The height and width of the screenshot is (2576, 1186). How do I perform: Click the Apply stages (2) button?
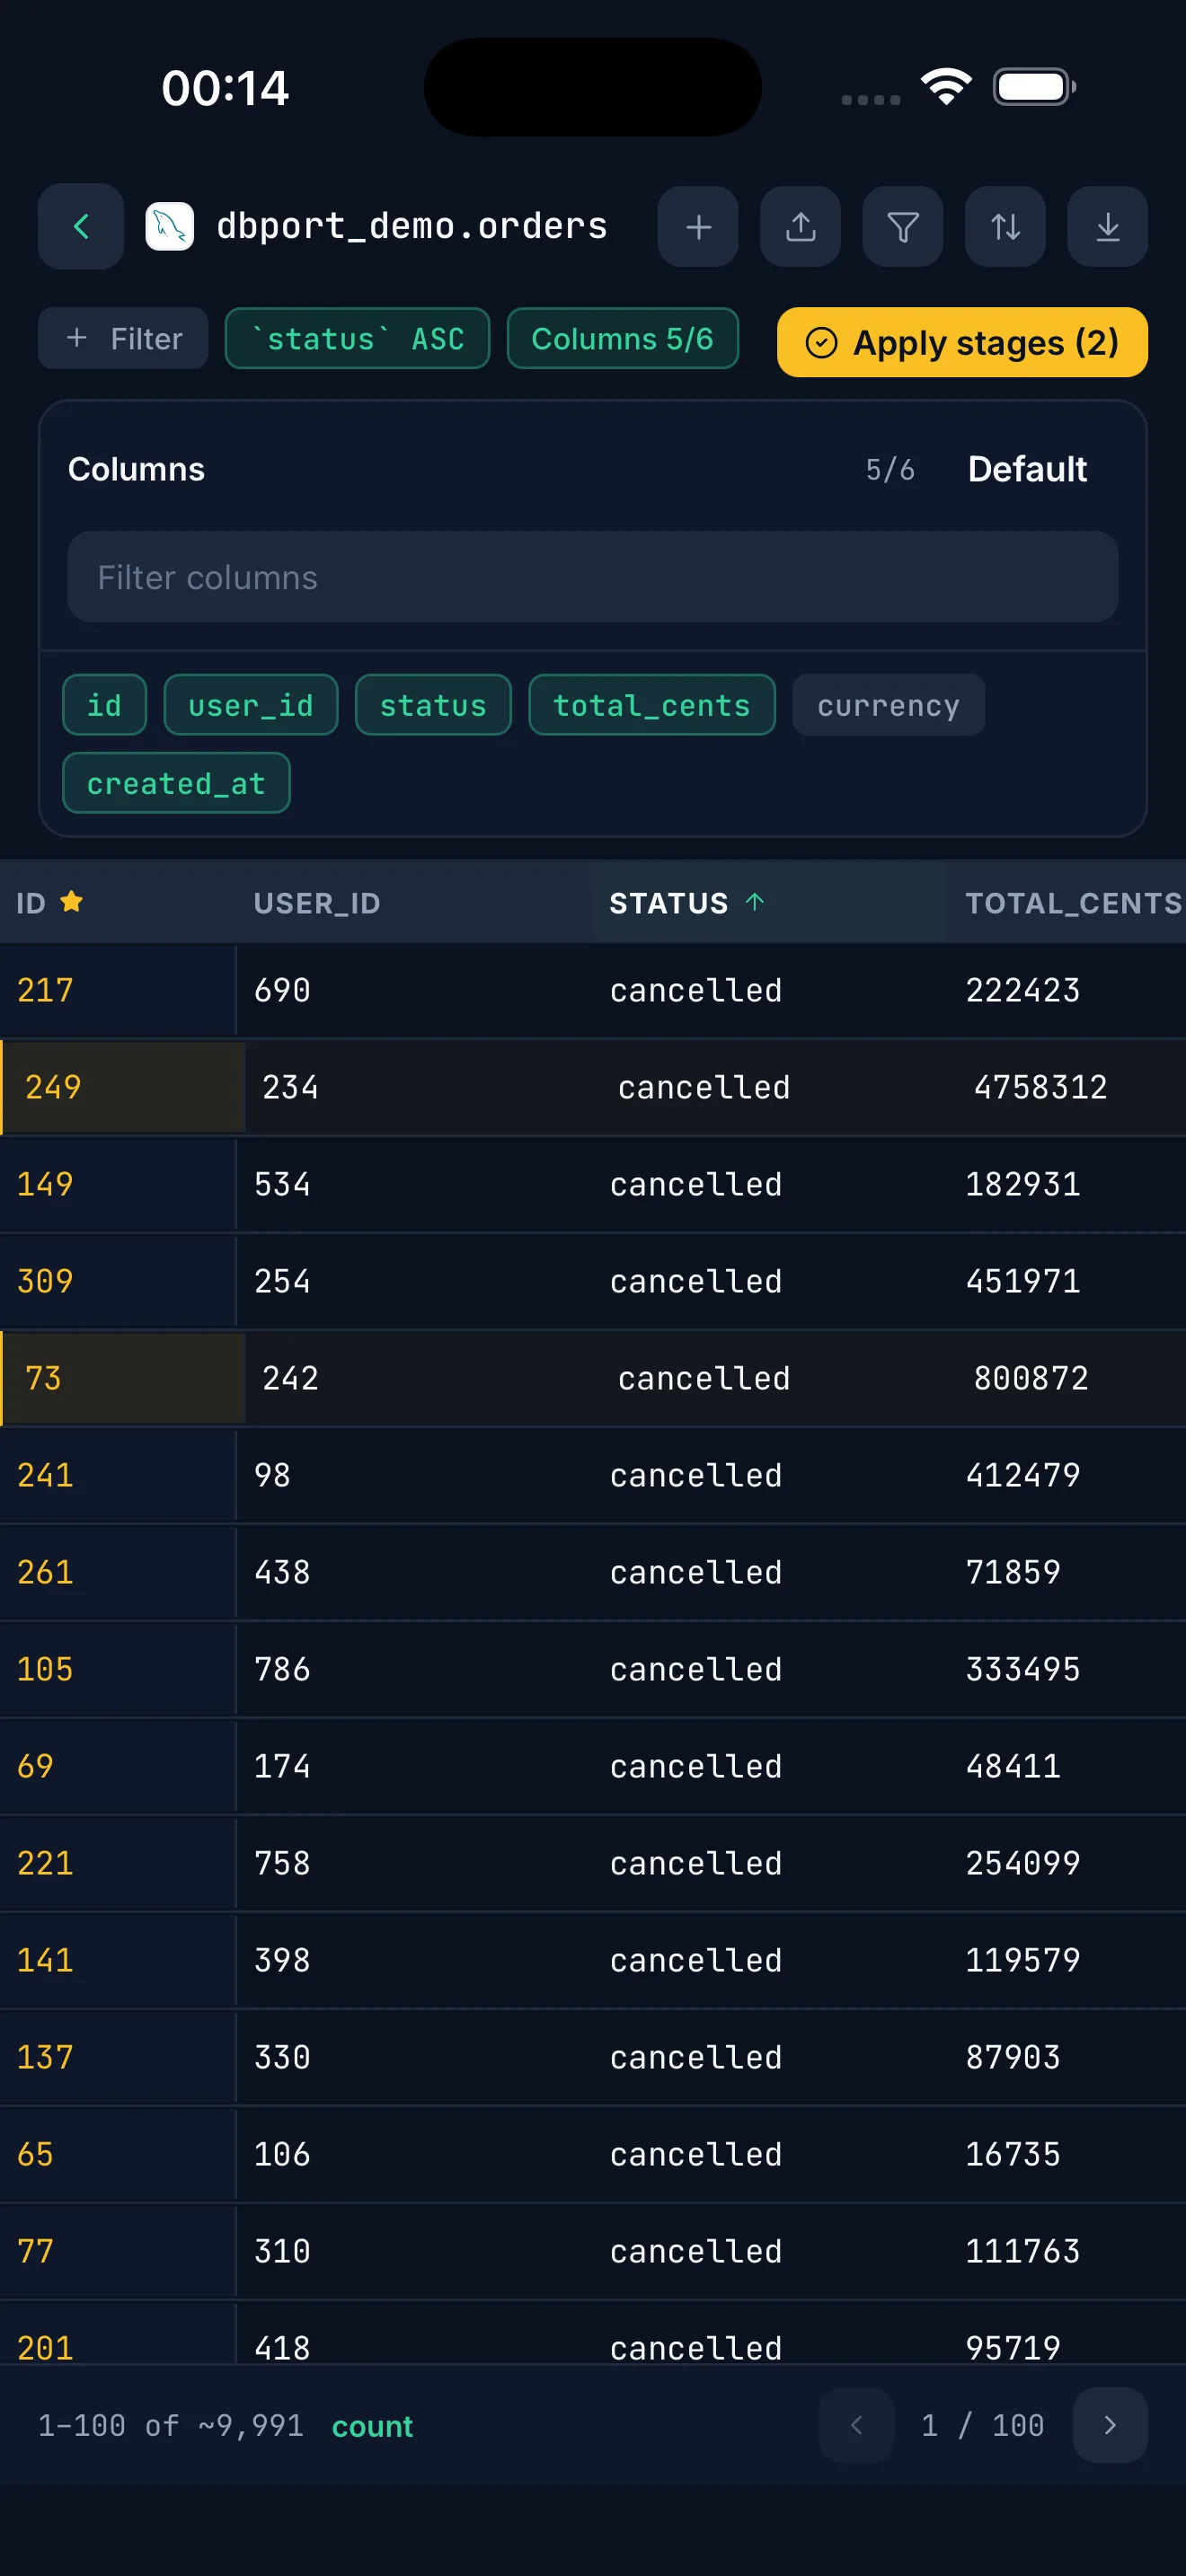962,342
